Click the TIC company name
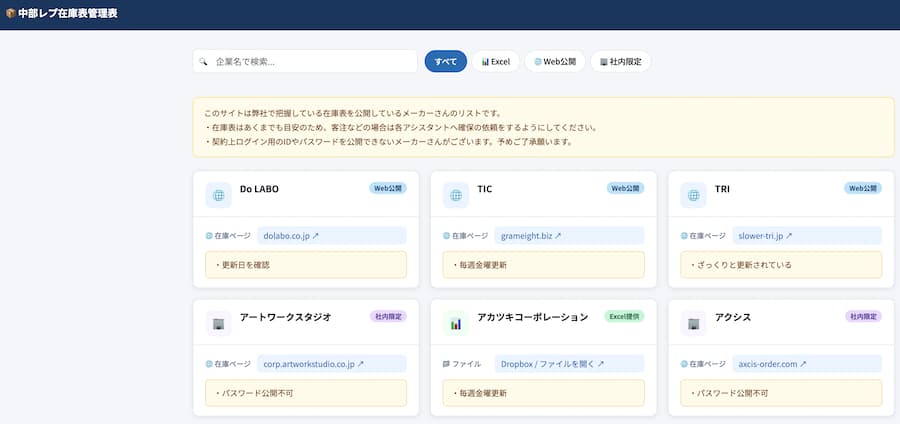Viewport: 900px width, 424px height. pos(484,189)
